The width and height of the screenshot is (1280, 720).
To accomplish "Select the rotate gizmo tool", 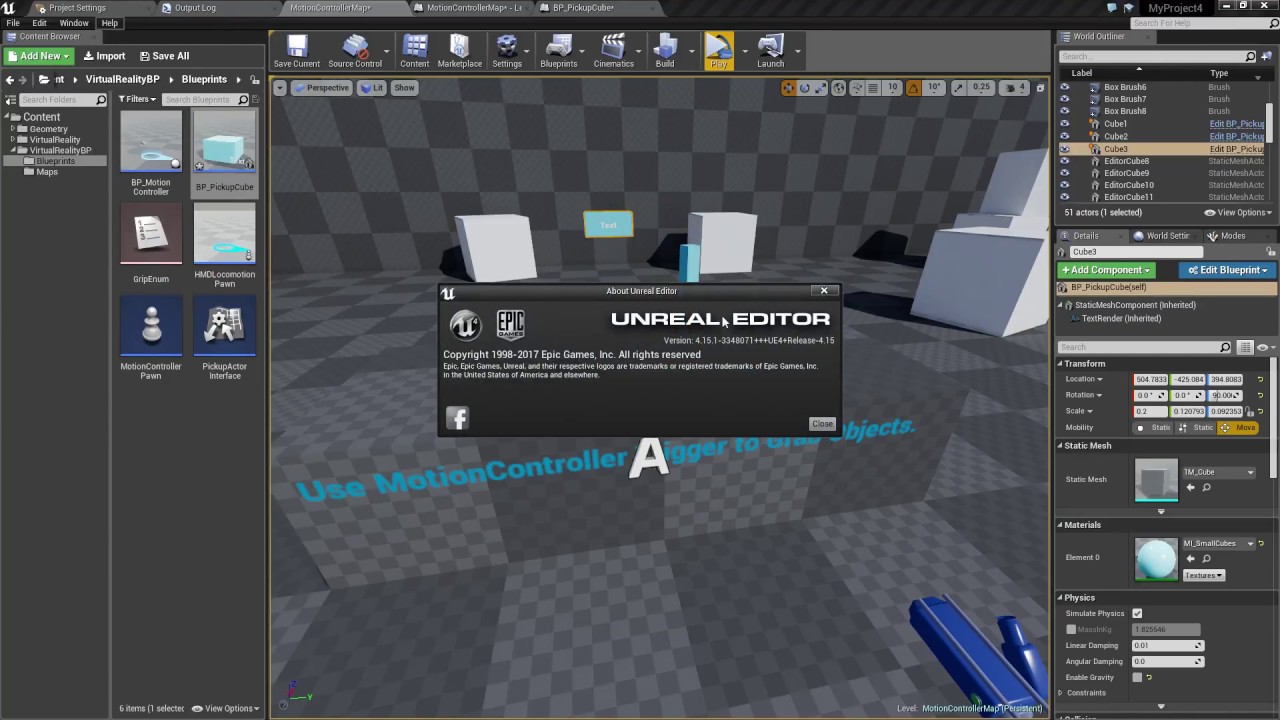I will tap(804, 88).
